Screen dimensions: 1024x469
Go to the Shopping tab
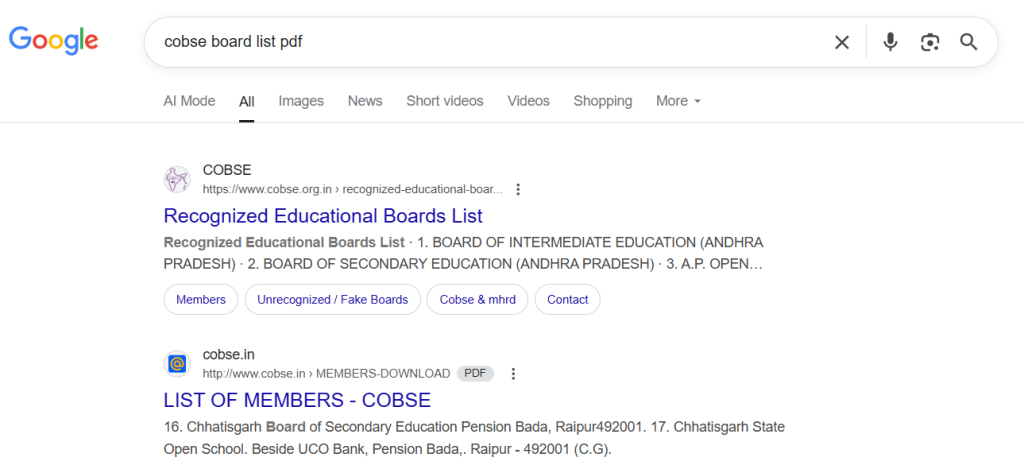(602, 101)
